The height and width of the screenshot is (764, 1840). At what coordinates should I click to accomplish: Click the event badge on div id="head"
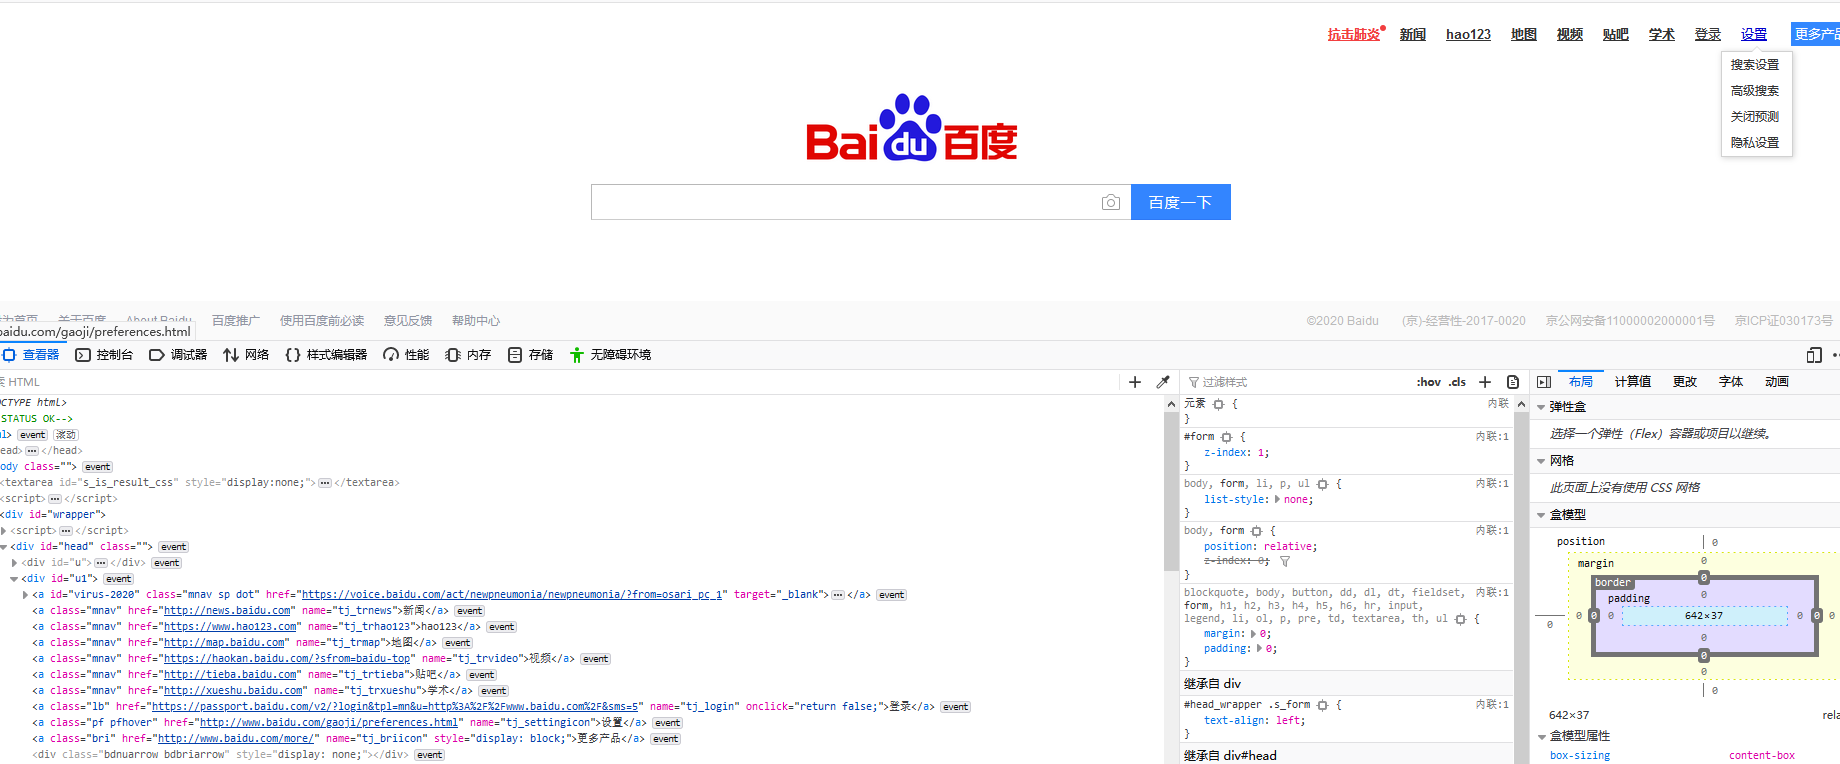173,547
